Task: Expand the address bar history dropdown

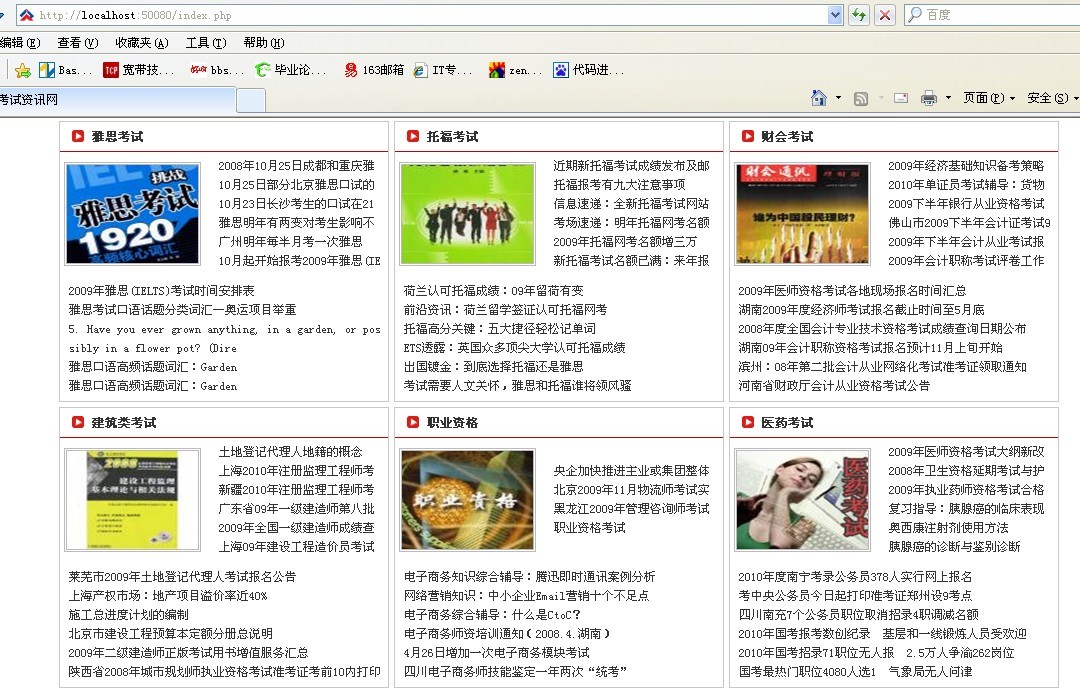Action: (835, 15)
